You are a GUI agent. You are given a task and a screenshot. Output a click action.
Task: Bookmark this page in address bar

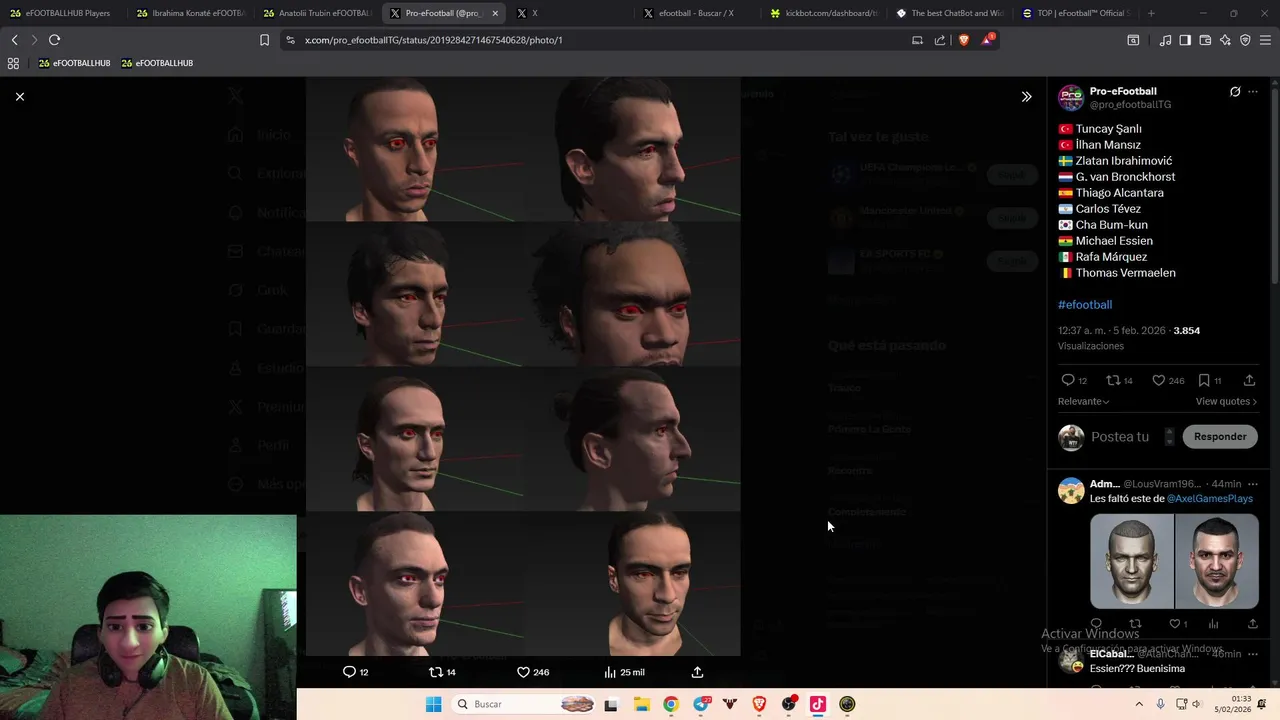coord(264,40)
